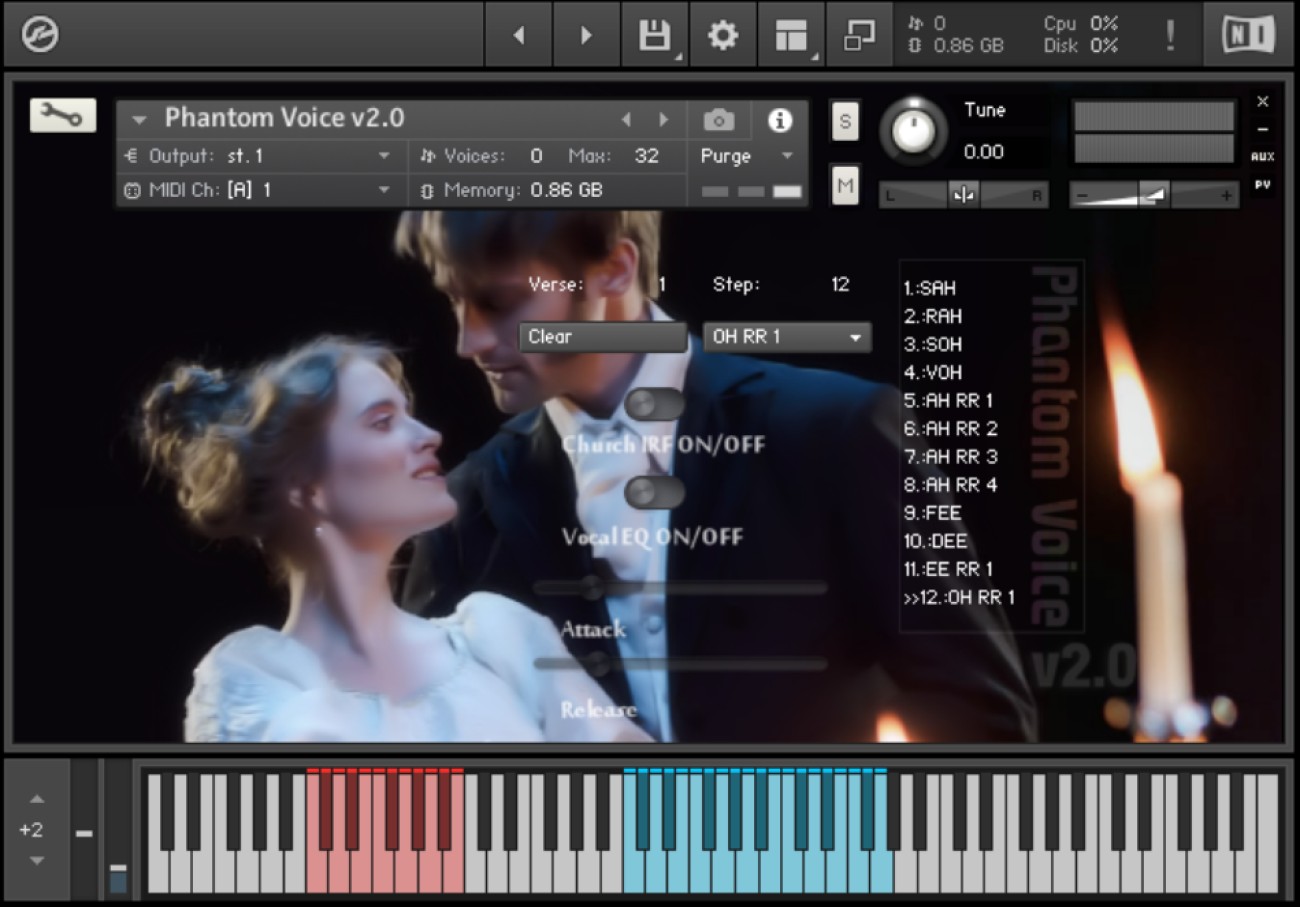This screenshot has width=1300, height=907.
Task: Open the OH RR 1 syllable dropdown
Action: point(787,337)
